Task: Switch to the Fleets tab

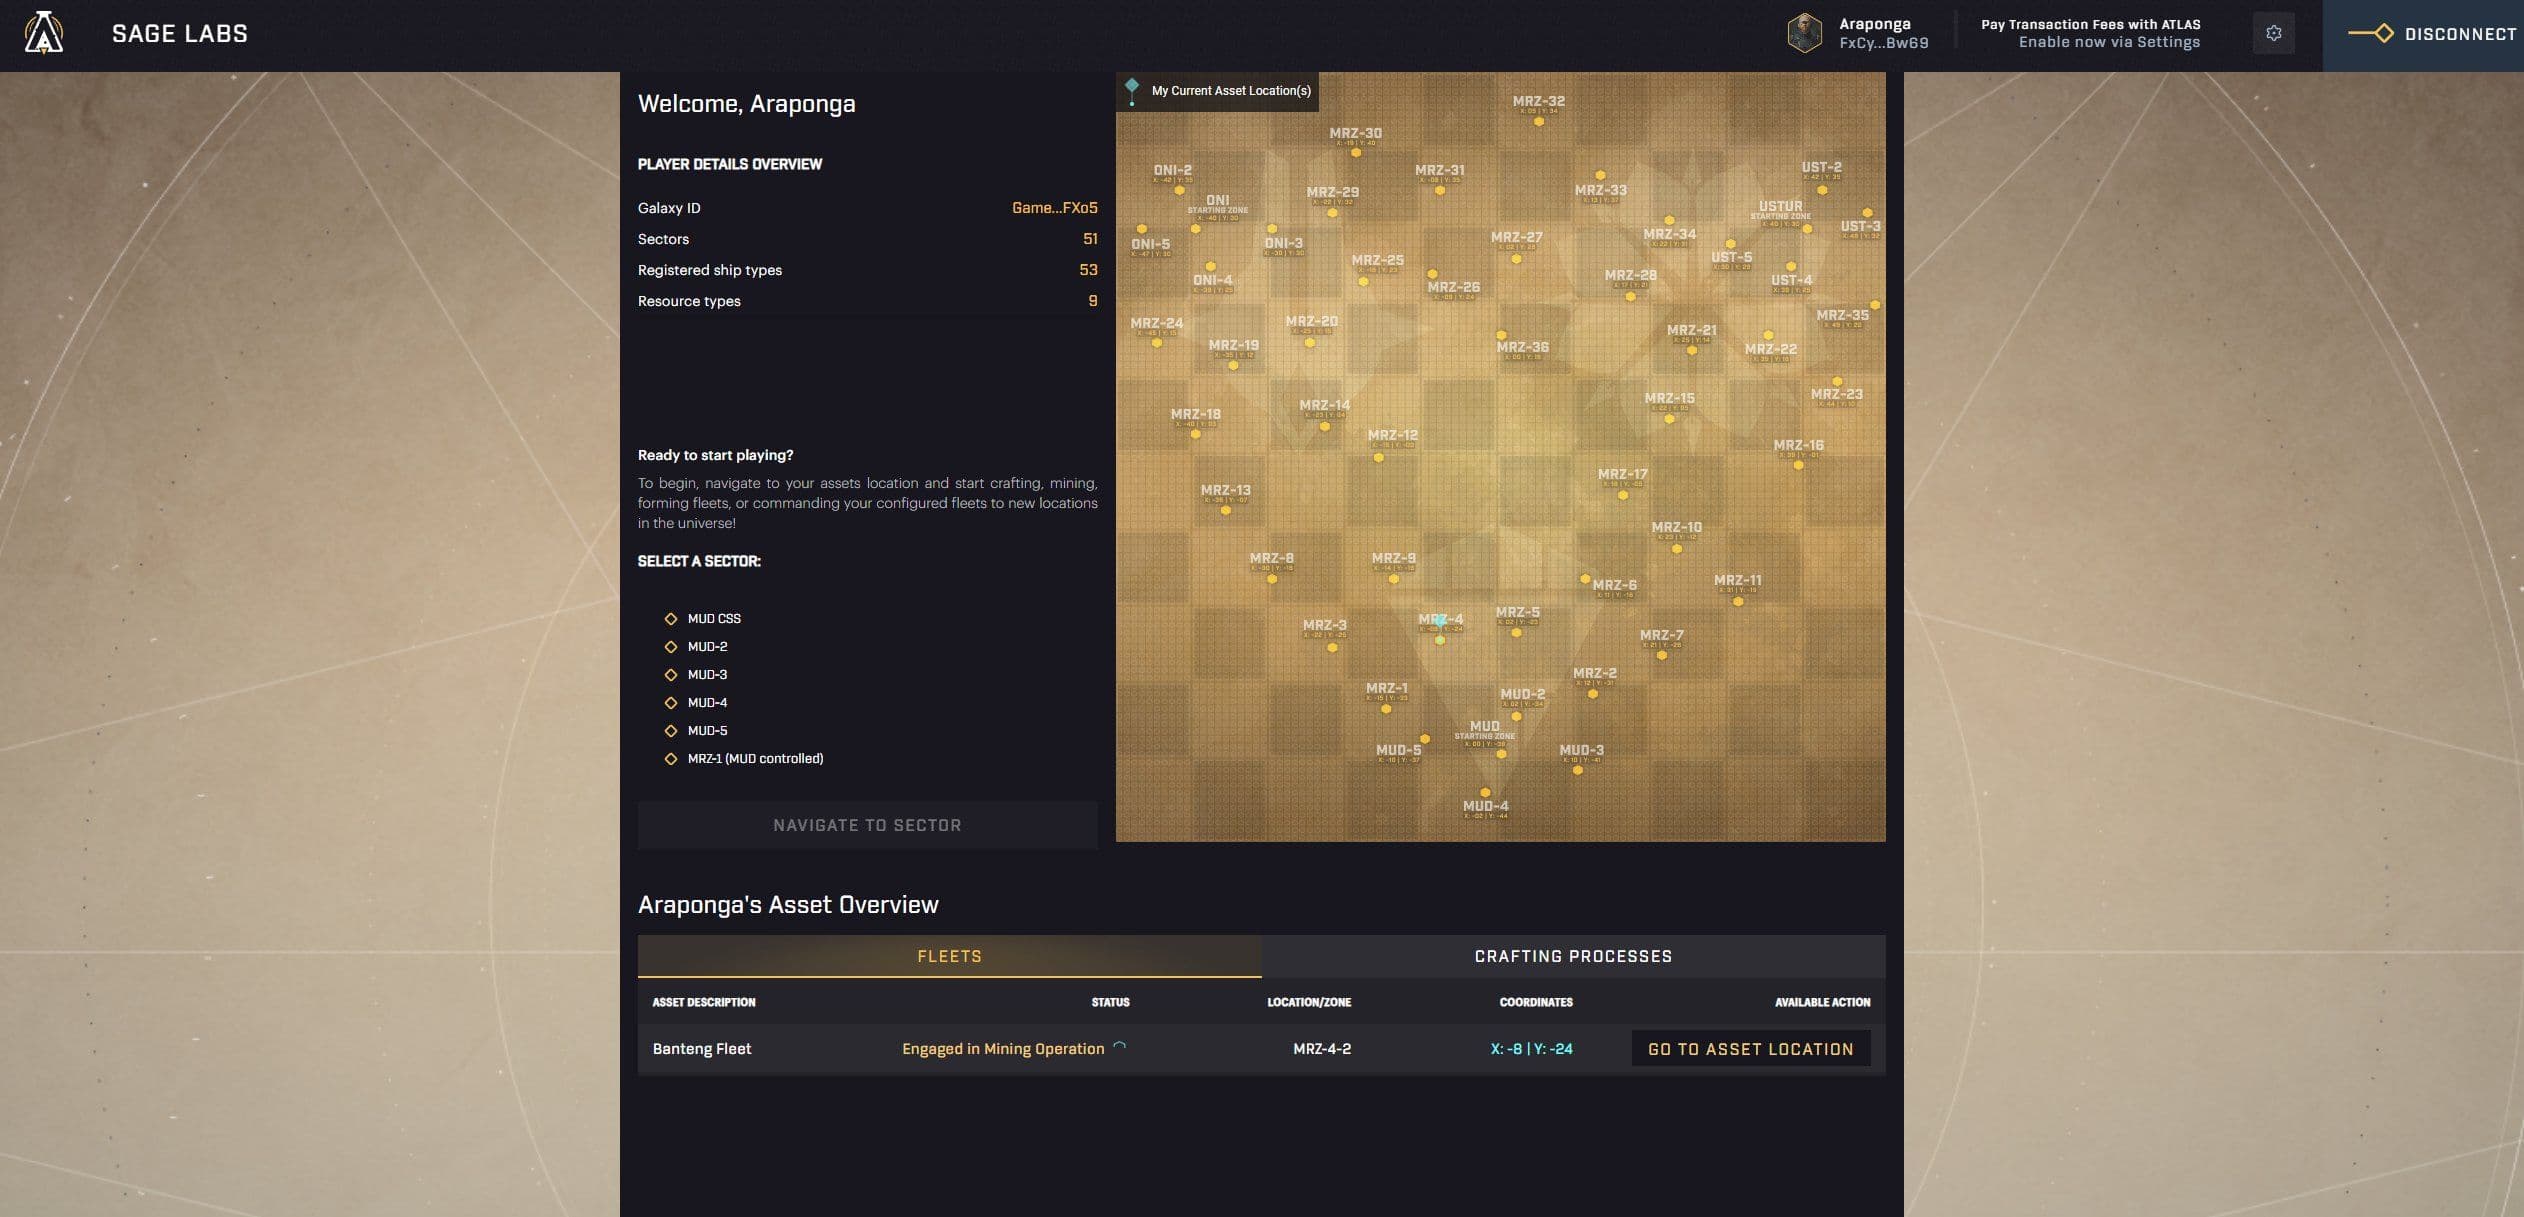Action: tap(949, 956)
